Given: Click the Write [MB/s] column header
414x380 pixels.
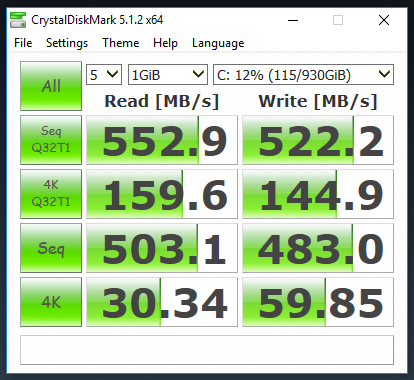Looking at the screenshot, I should click(318, 101).
